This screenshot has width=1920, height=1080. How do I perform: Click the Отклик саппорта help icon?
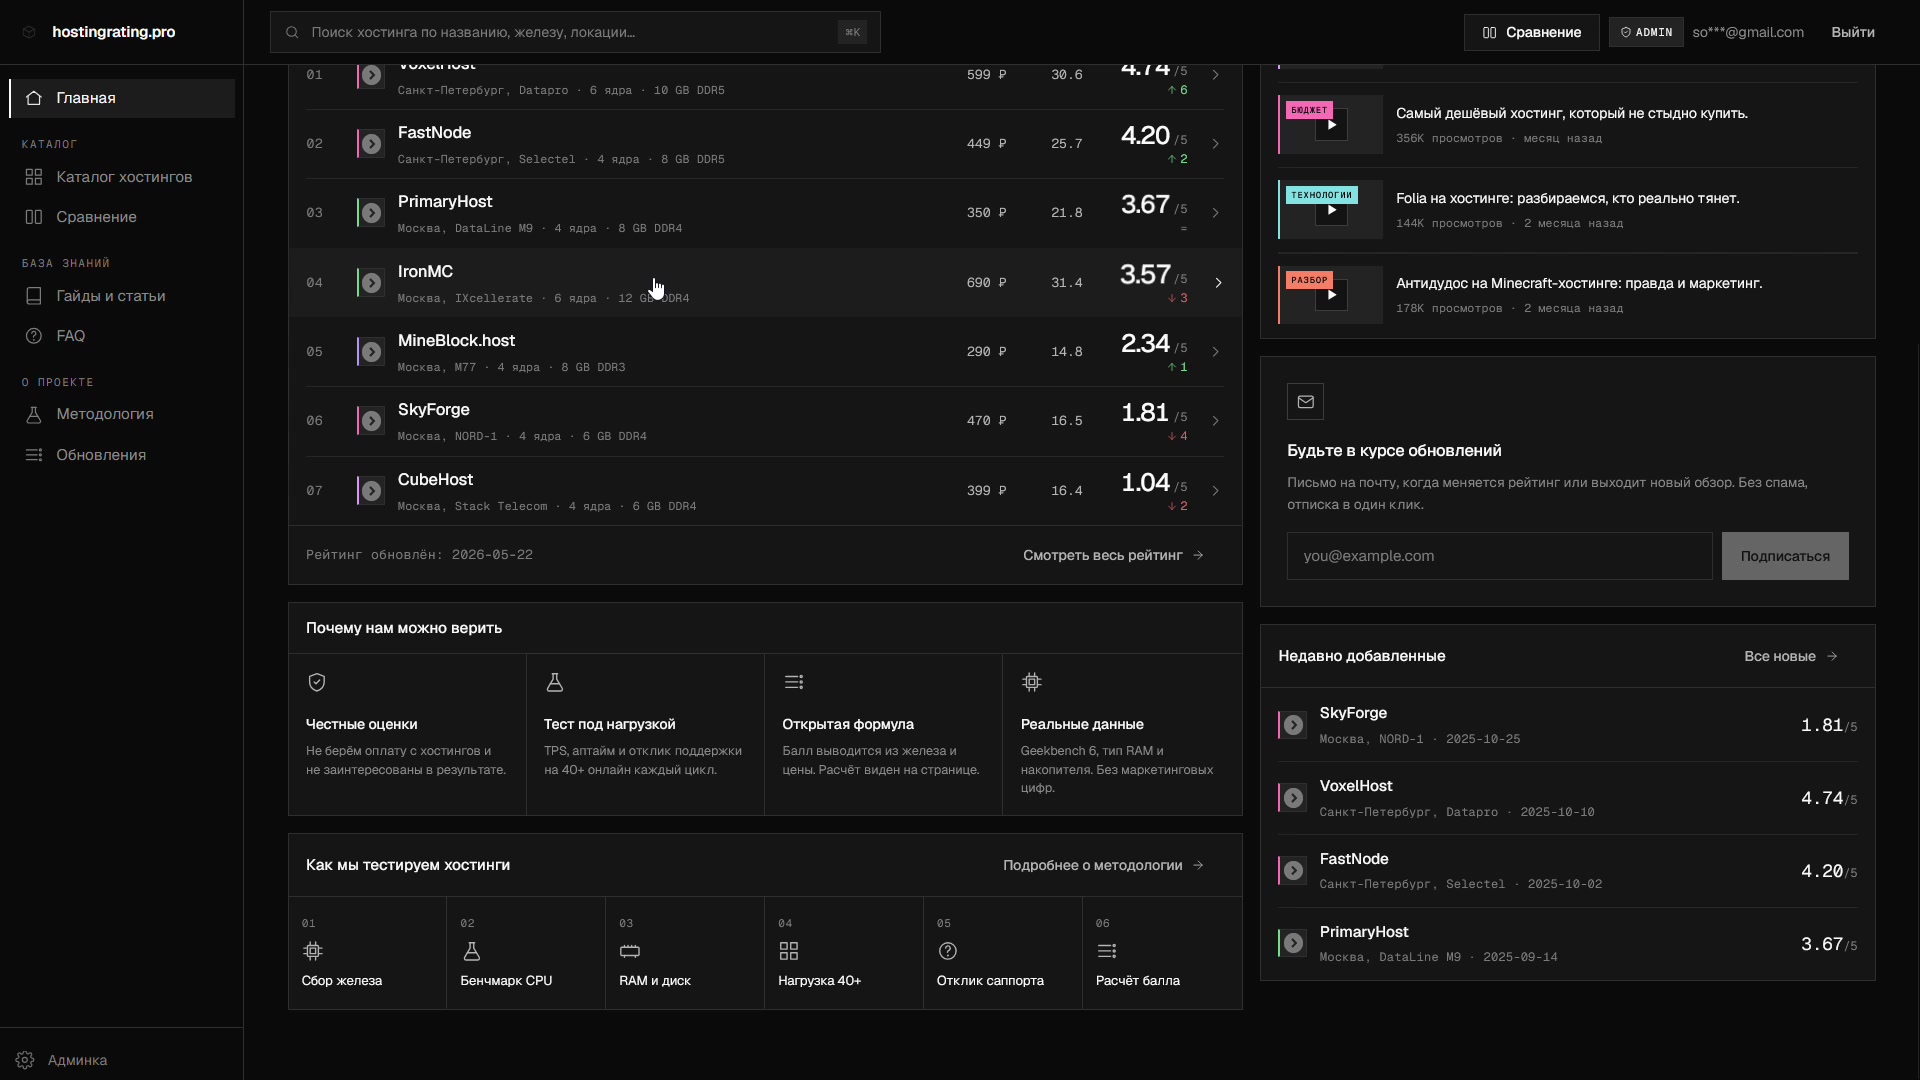948,951
